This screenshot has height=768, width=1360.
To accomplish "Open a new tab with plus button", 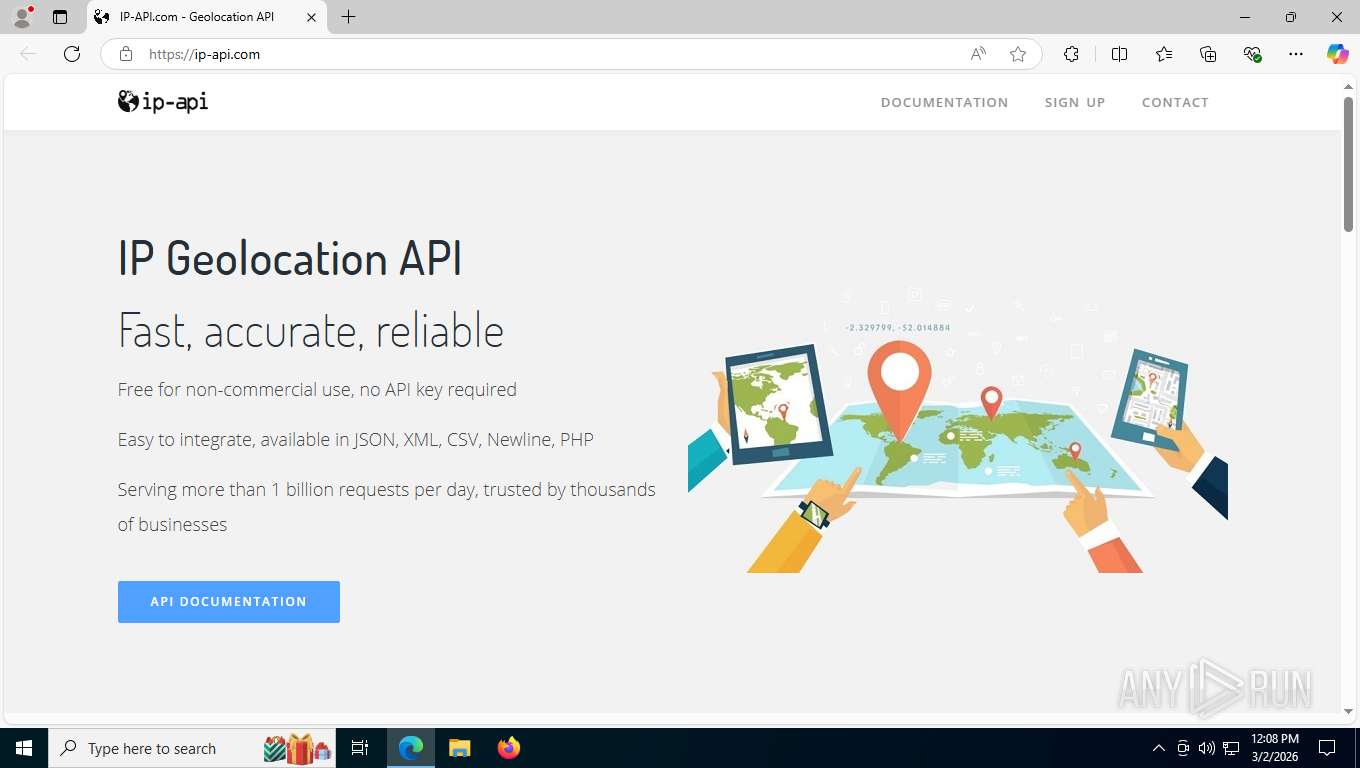I will point(348,17).
